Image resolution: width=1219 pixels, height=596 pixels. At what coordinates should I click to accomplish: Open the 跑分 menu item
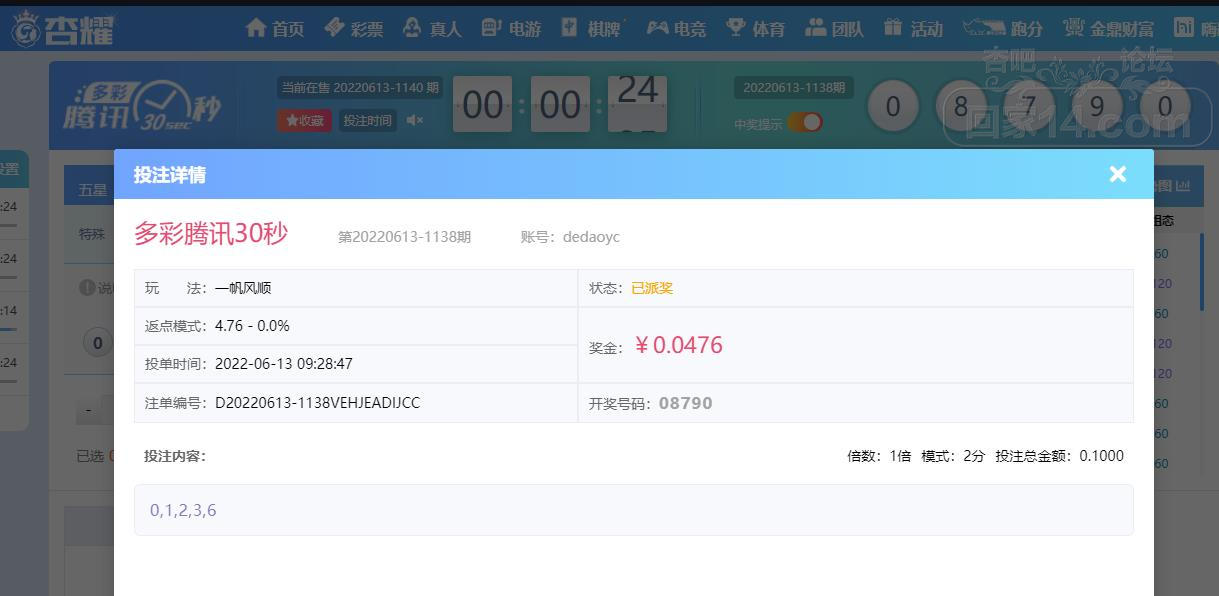tap(1003, 28)
